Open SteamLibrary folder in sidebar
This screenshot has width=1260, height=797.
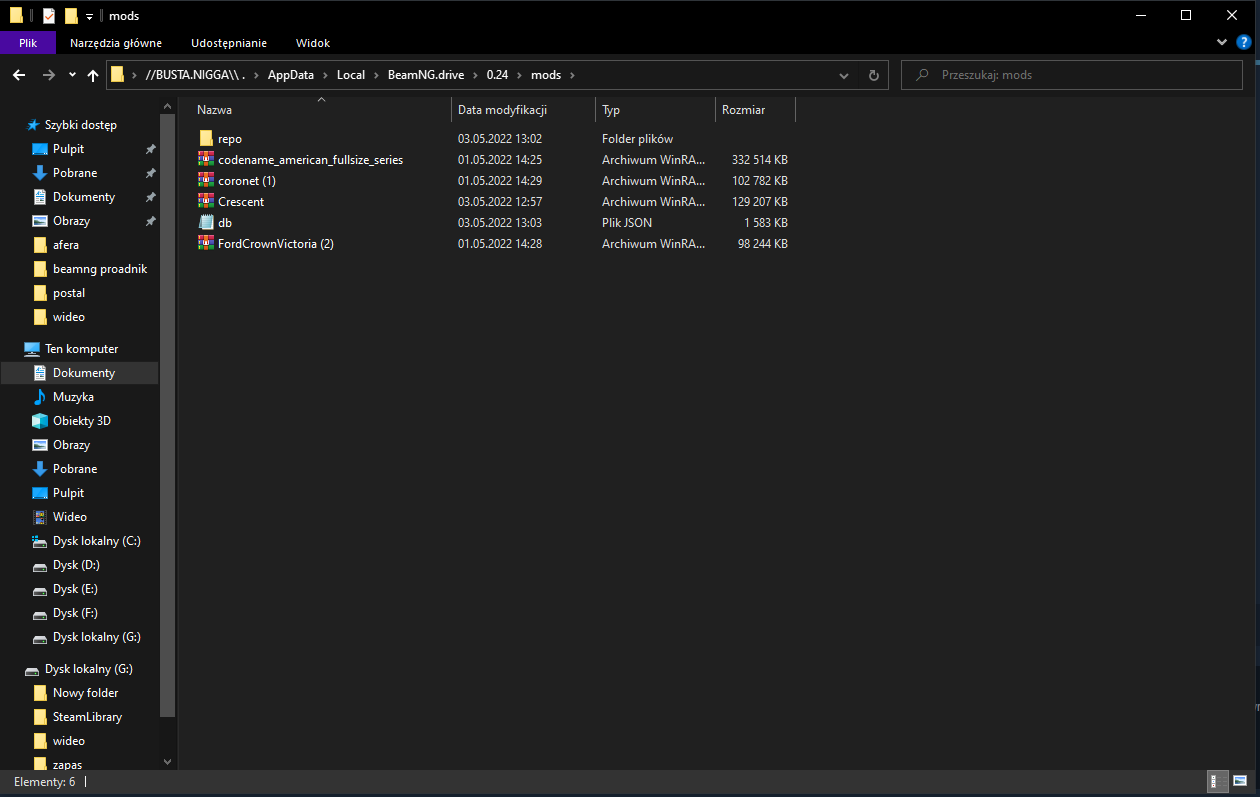coord(87,717)
